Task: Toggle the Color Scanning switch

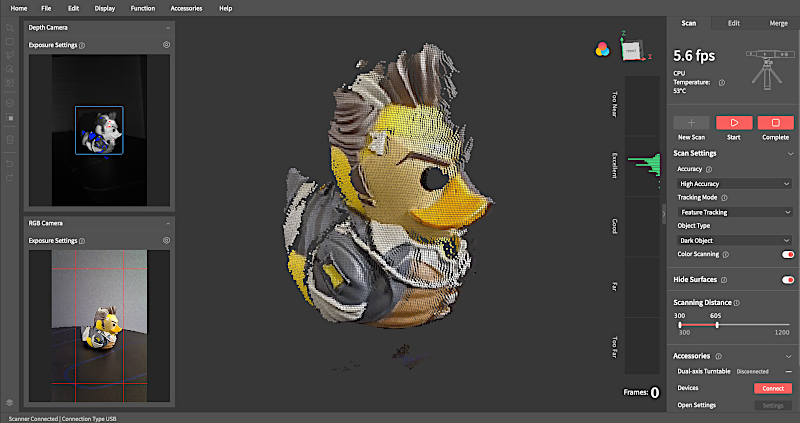Action: point(788,254)
